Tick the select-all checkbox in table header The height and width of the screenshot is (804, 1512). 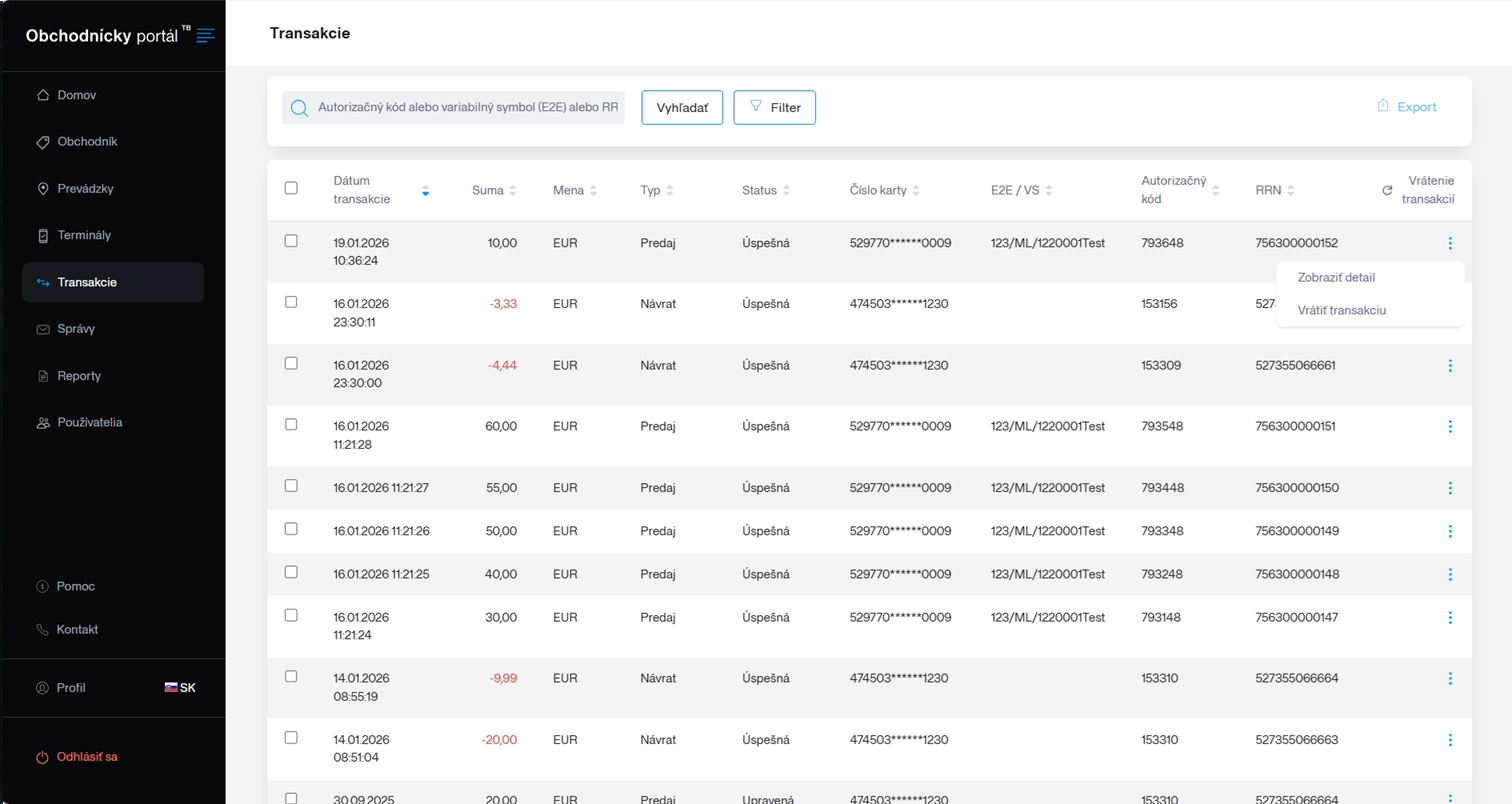click(x=291, y=188)
